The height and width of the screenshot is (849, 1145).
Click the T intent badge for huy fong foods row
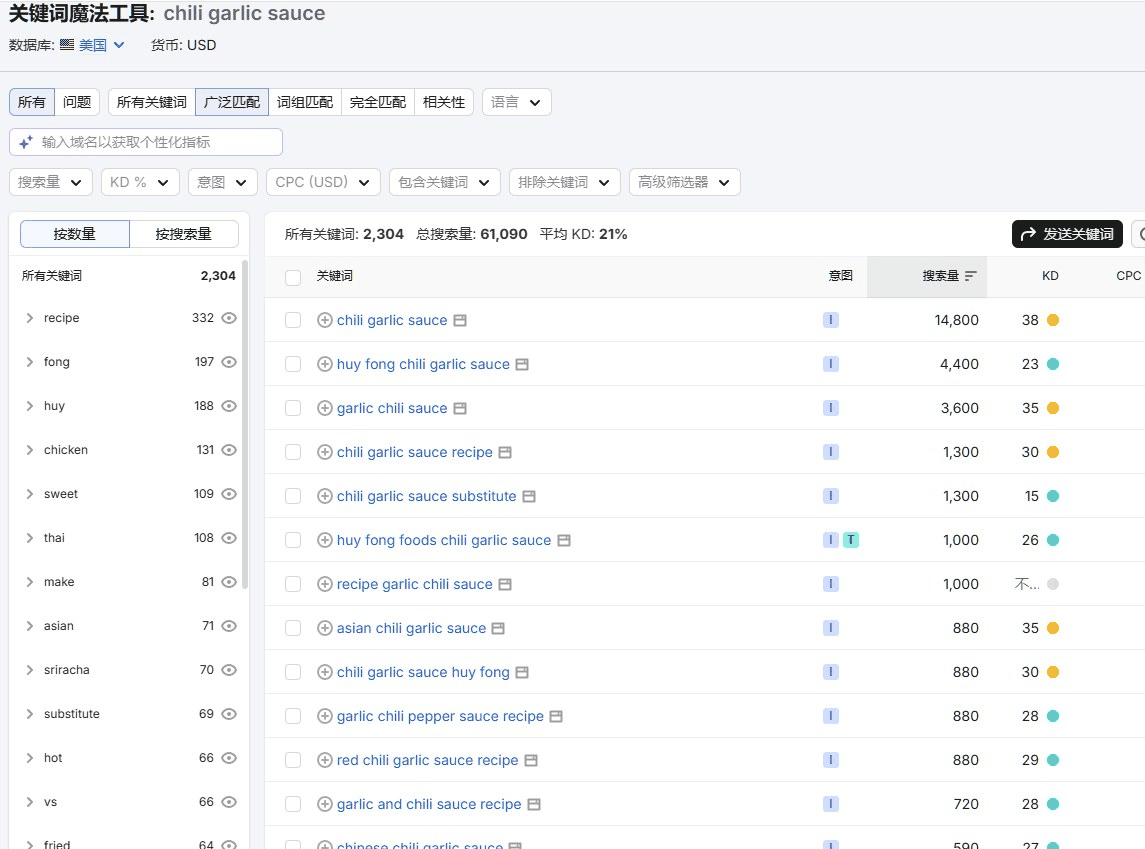point(851,540)
